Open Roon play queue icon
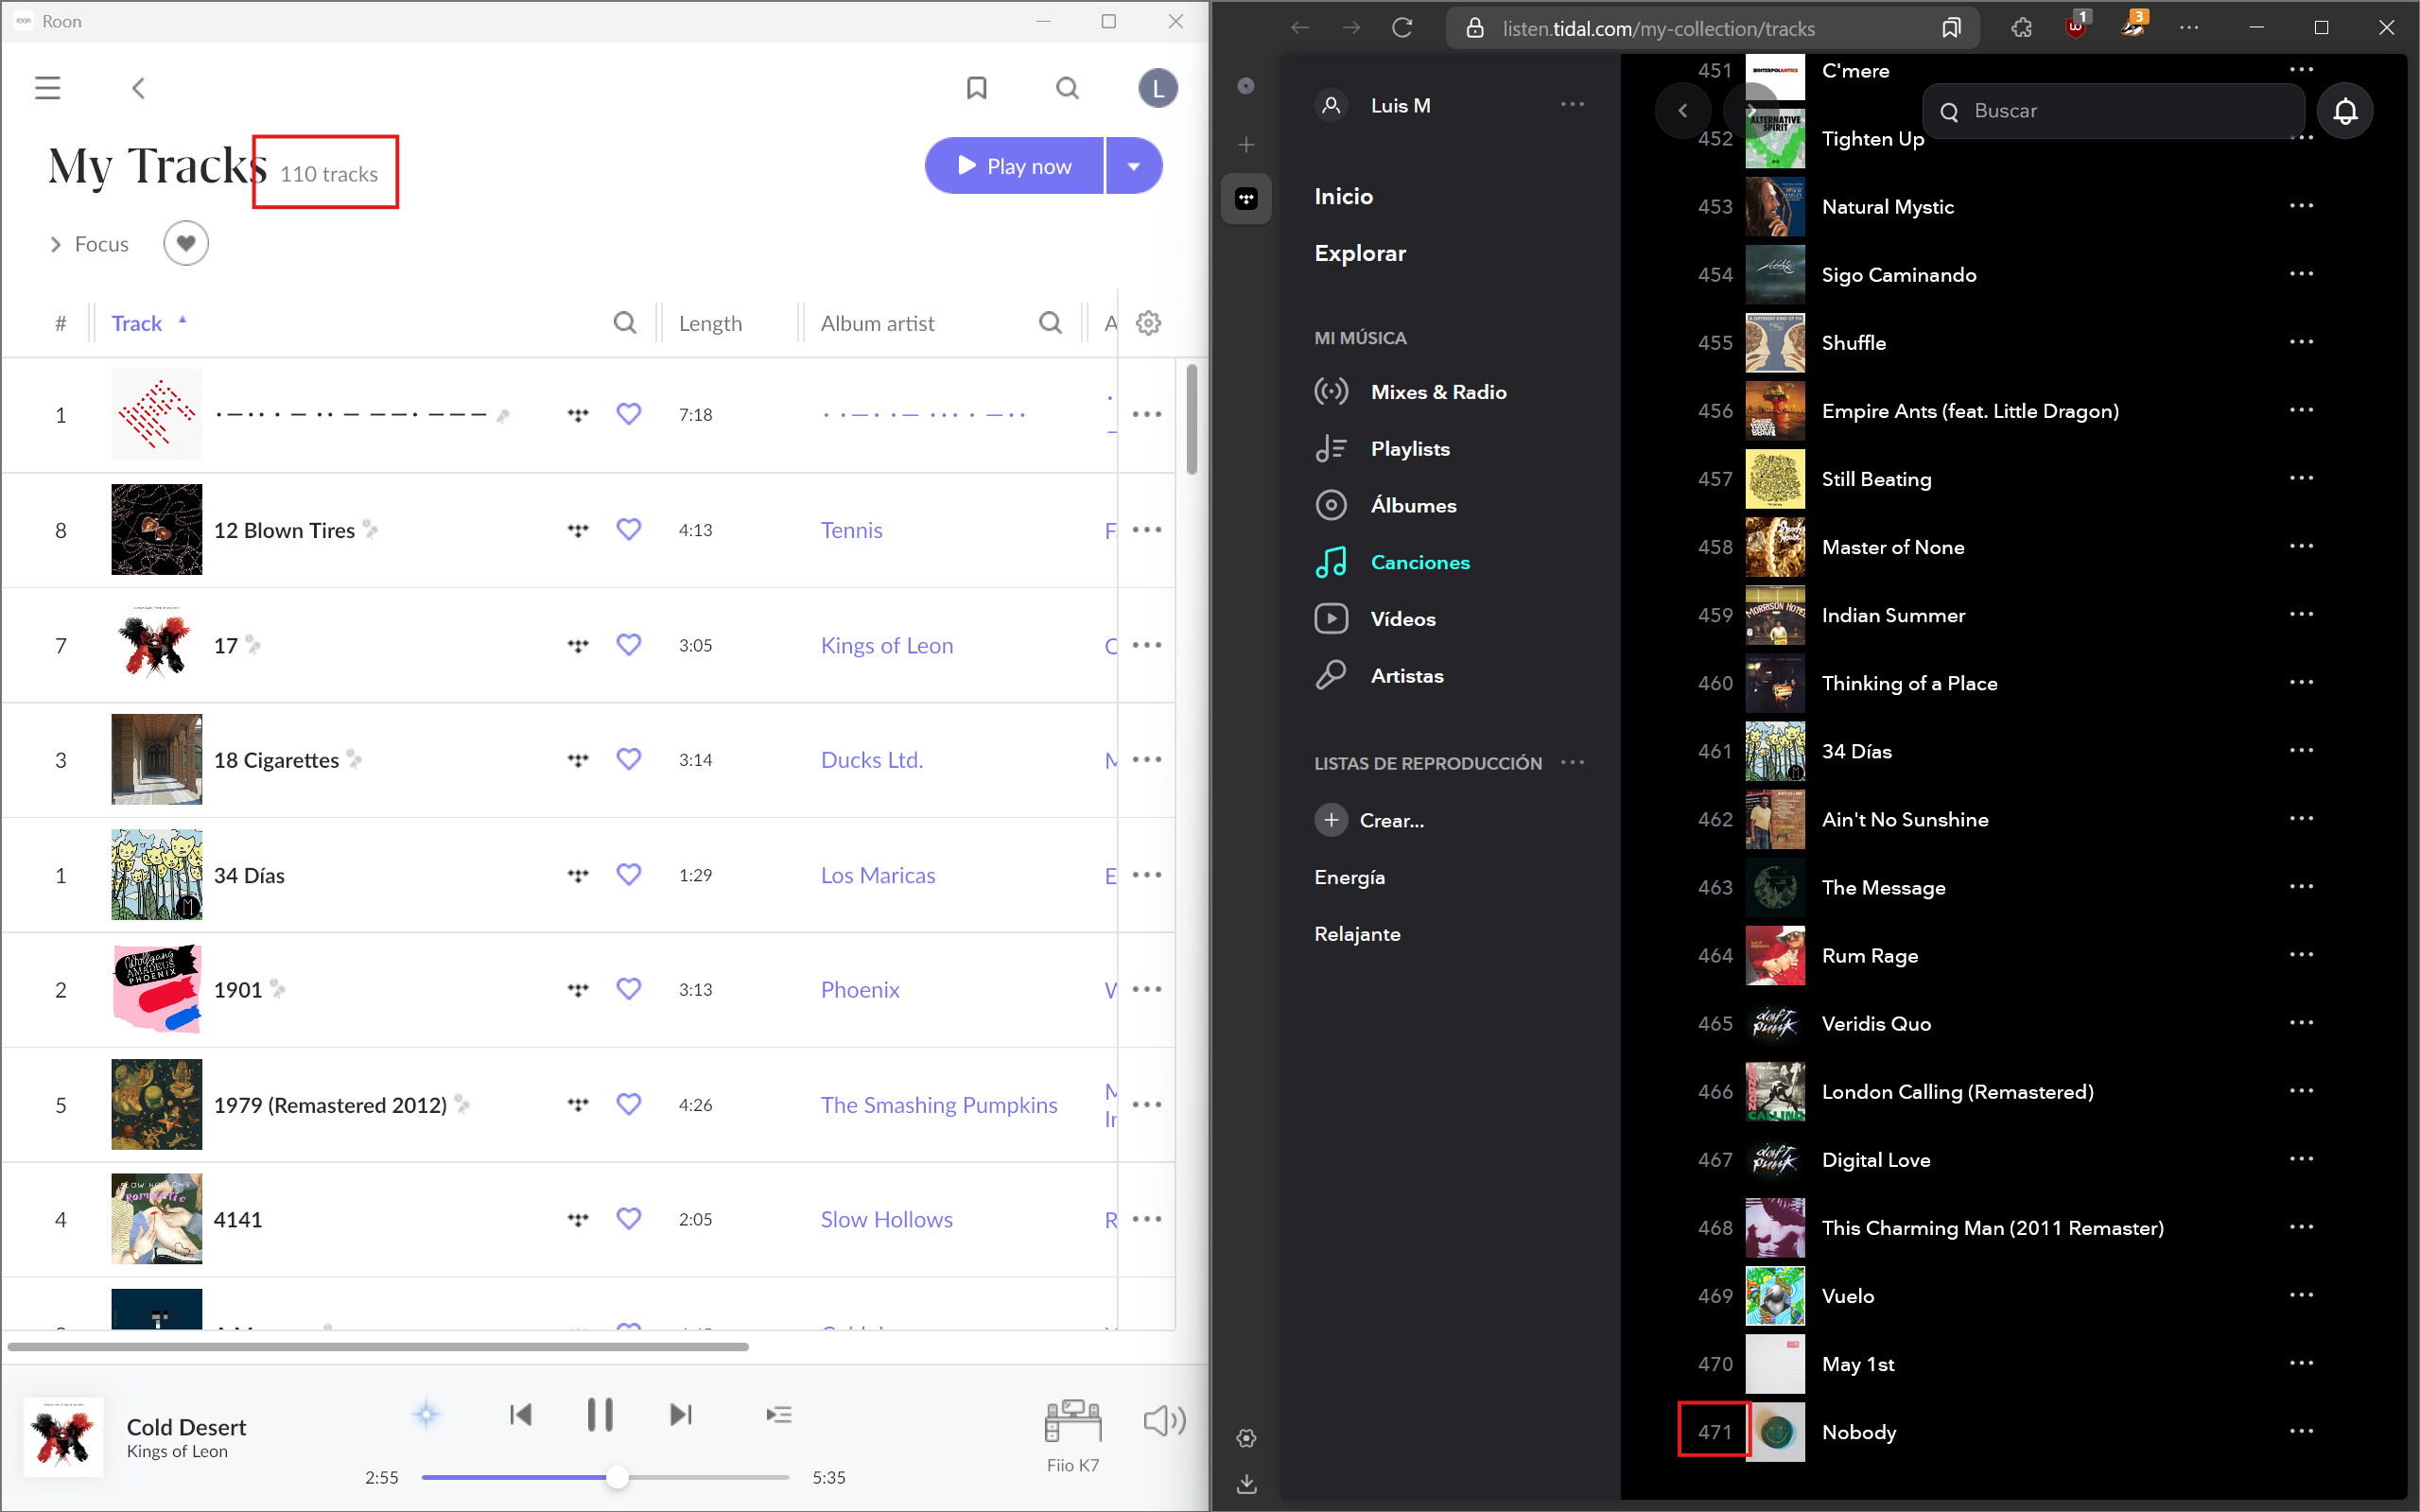Screen dimensions: 2420x1512 point(779,1414)
